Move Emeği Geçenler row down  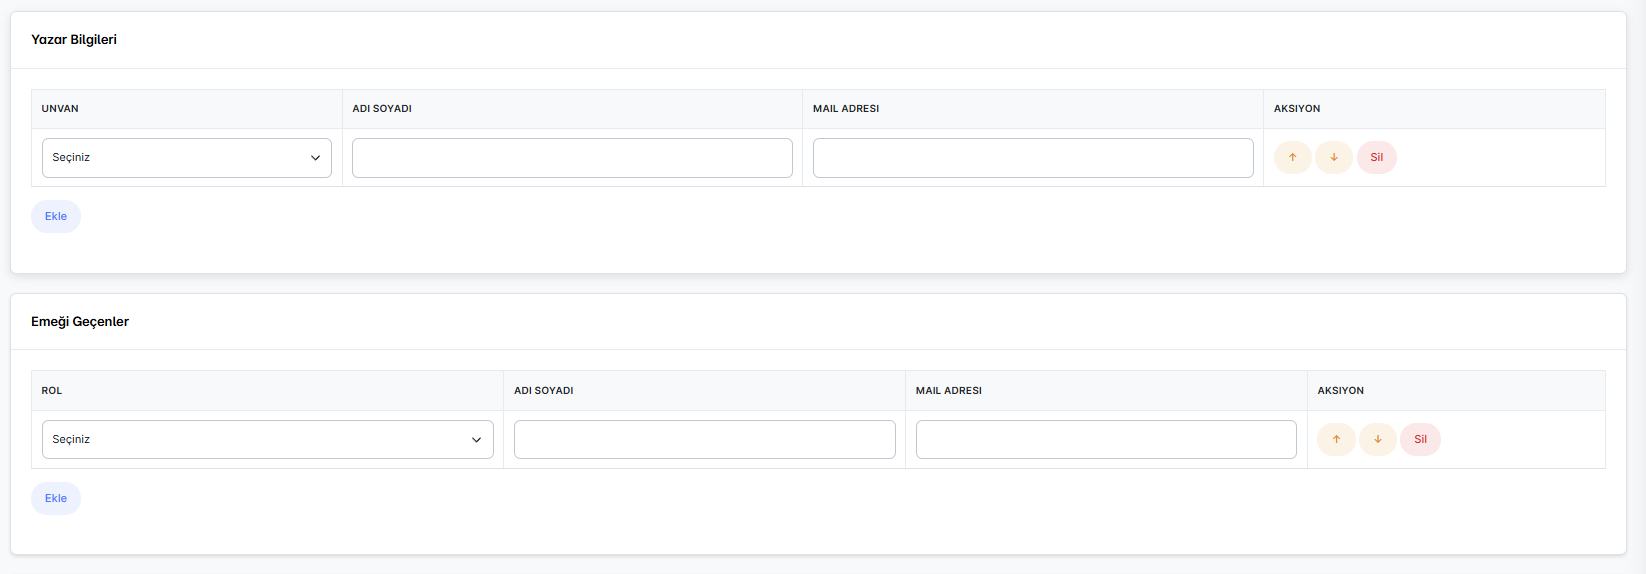coord(1378,440)
